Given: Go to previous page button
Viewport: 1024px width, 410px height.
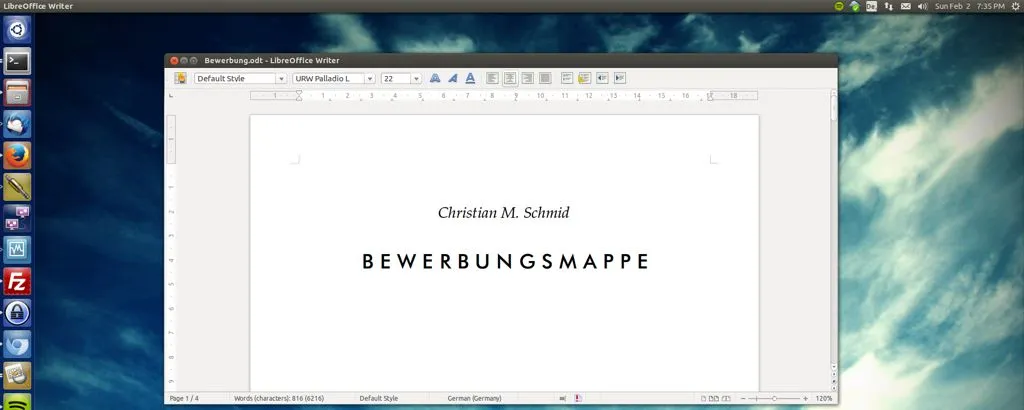Looking at the screenshot, I should click(833, 375).
